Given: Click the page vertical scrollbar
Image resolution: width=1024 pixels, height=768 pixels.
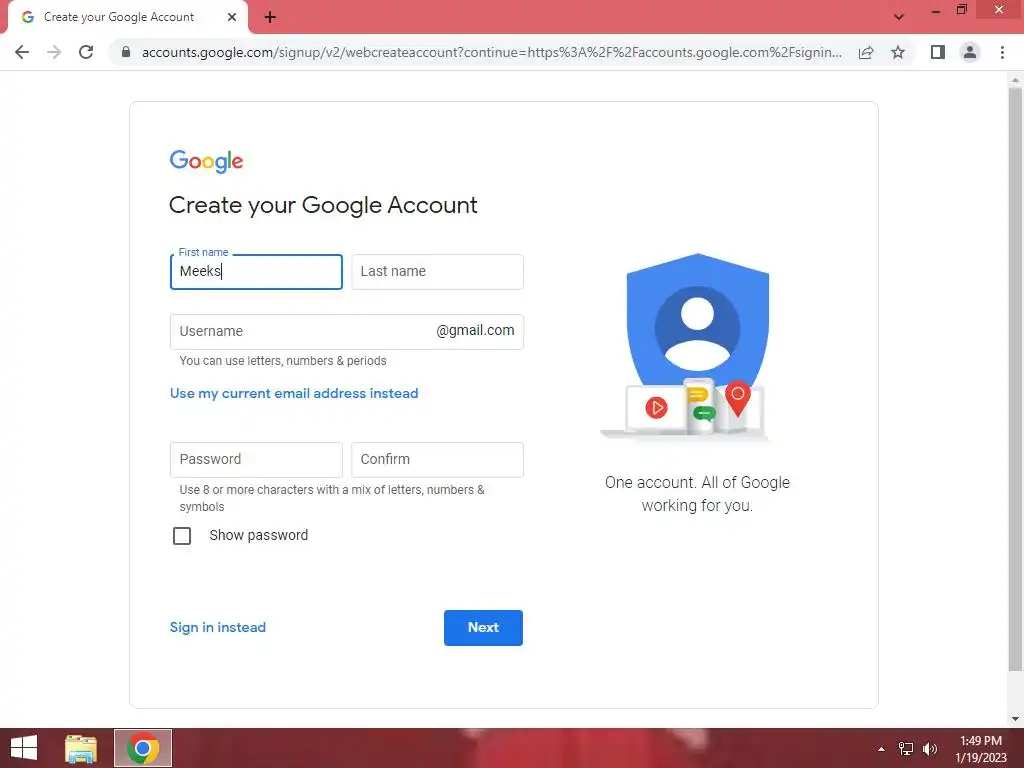Looking at the screenshot, I should [x=1015, y=379].
